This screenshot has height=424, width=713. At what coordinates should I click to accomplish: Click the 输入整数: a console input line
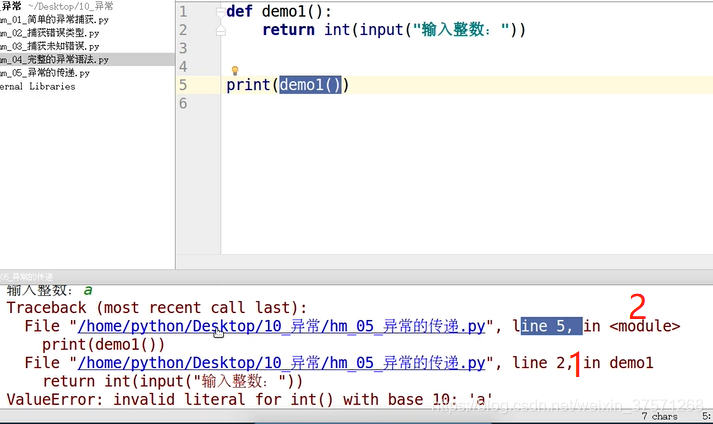point(50,290)
